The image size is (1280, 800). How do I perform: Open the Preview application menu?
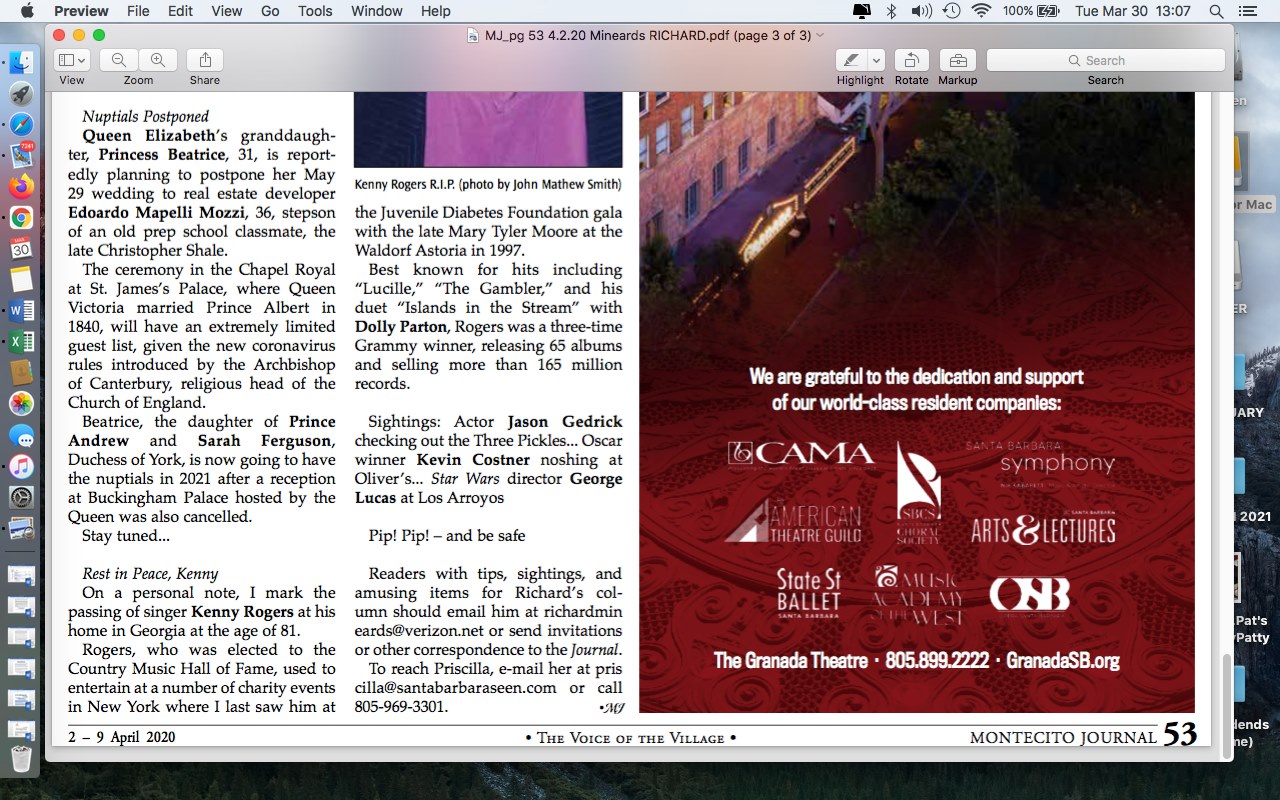[x=81, y=11]
